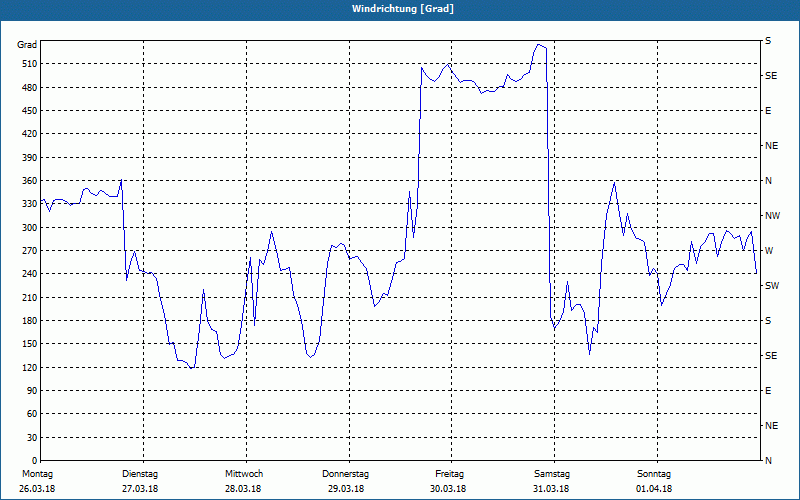Pick the 270 value on the degree axis

click(x=29, y=251)
